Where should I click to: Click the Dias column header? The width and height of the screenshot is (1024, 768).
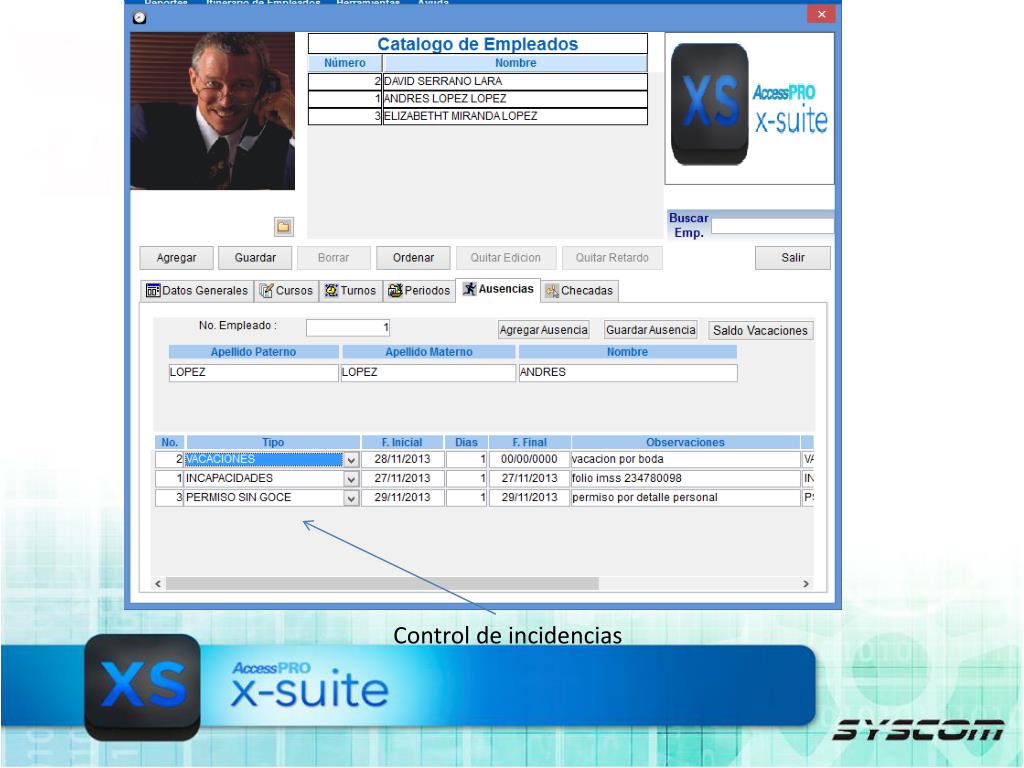466,442
